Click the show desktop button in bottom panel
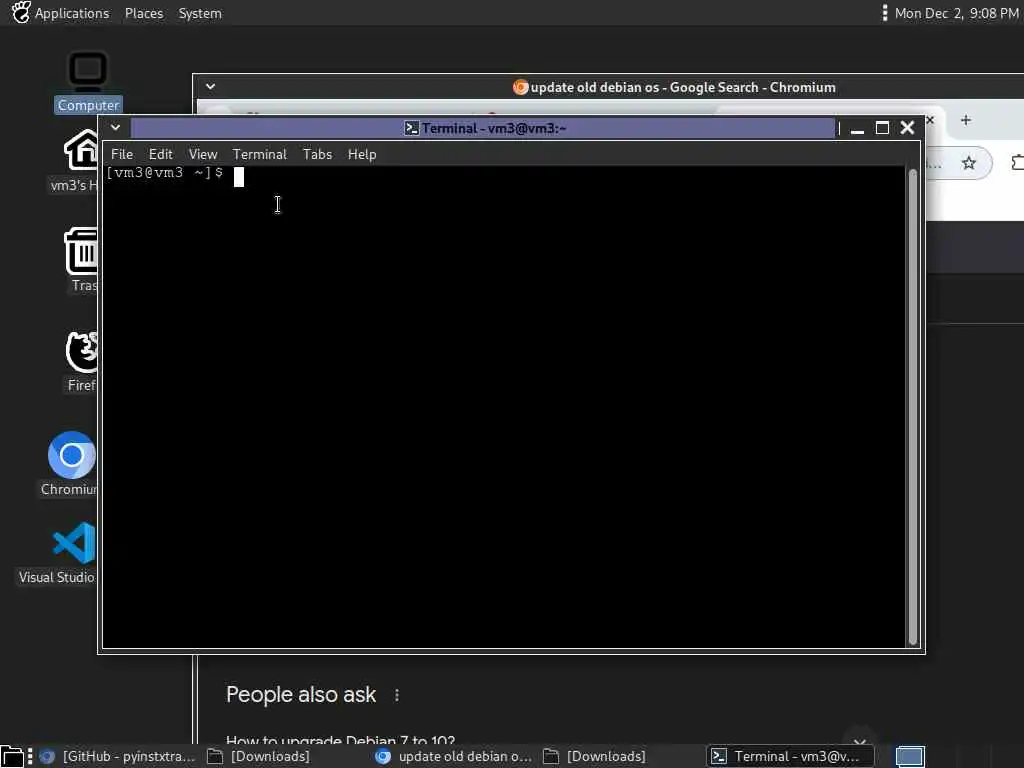The width and height of the screenshot is (1024, 768). pos(12,756)
